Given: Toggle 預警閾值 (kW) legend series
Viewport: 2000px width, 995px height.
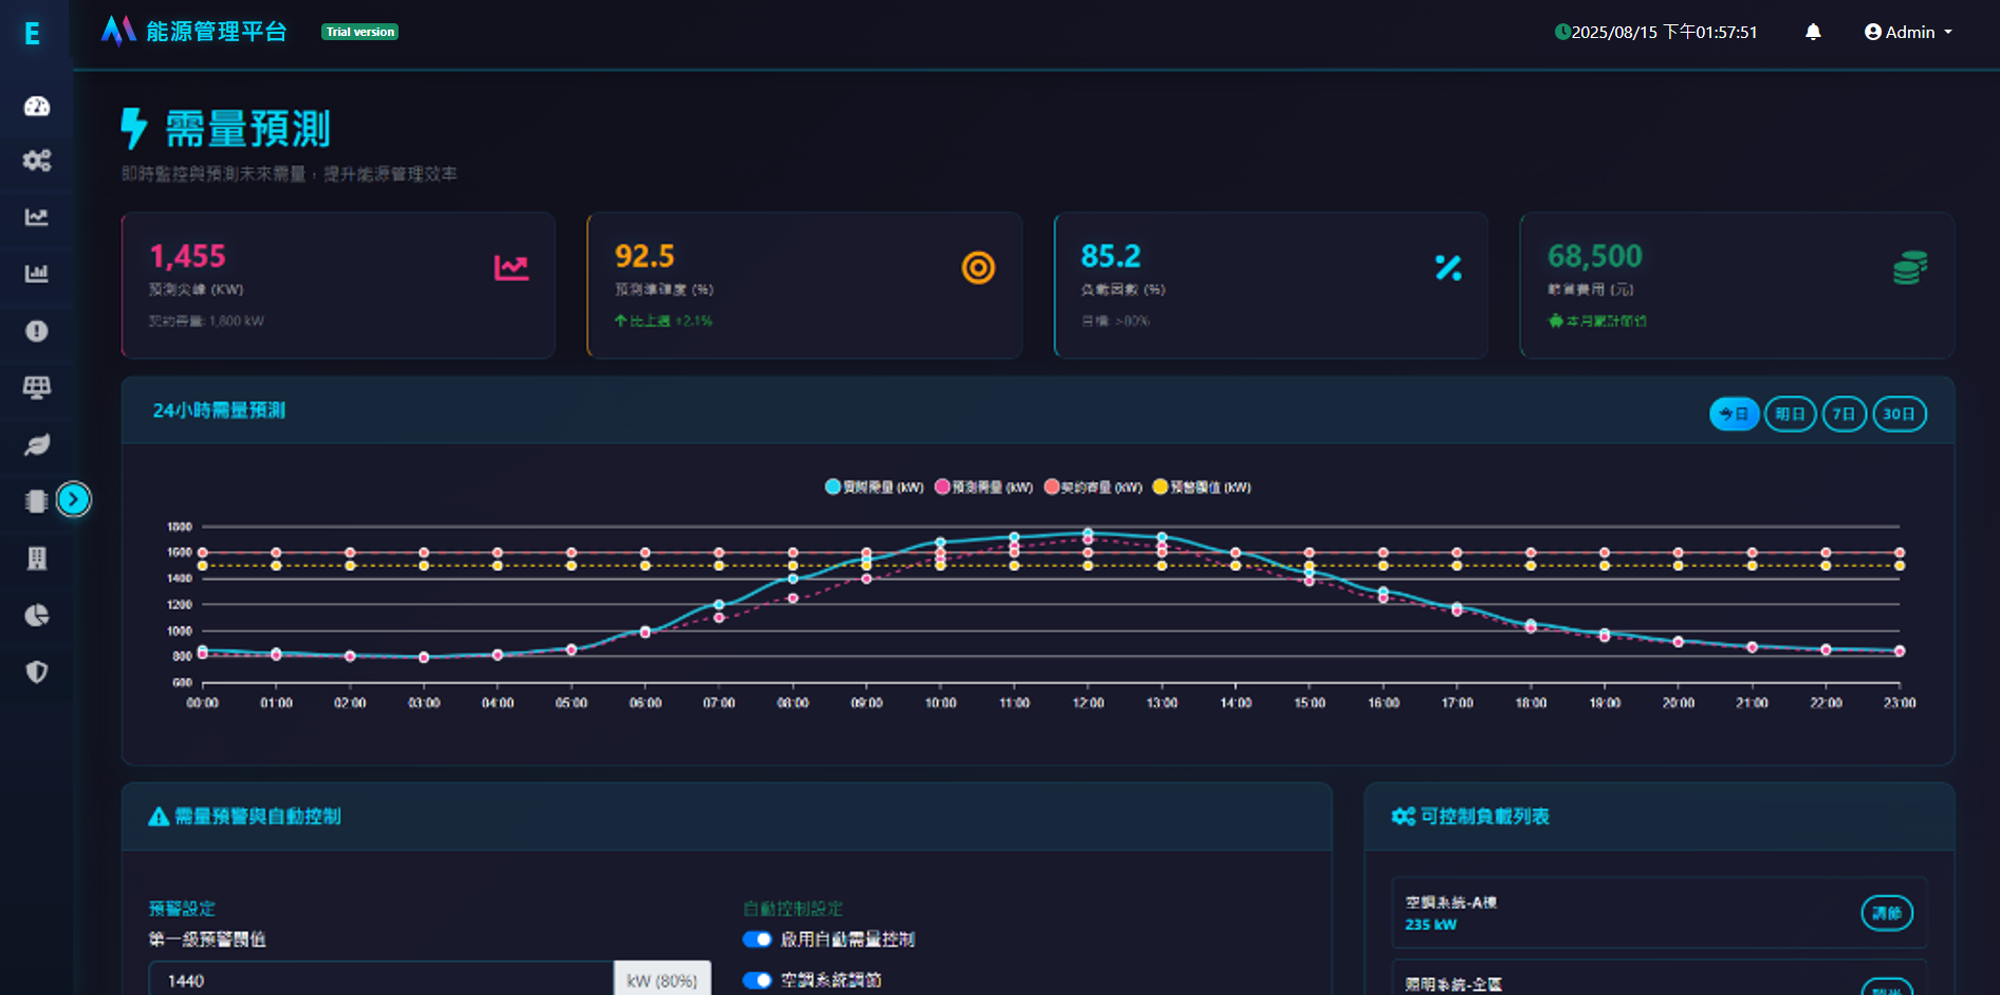Looking at the screenshot, I should click(x=1202, y=487).
